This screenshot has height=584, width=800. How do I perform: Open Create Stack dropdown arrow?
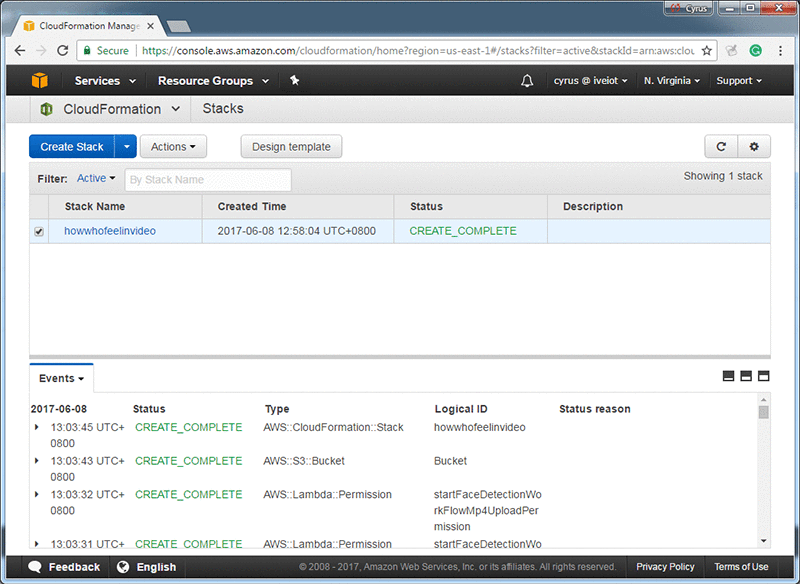point(127,147)
